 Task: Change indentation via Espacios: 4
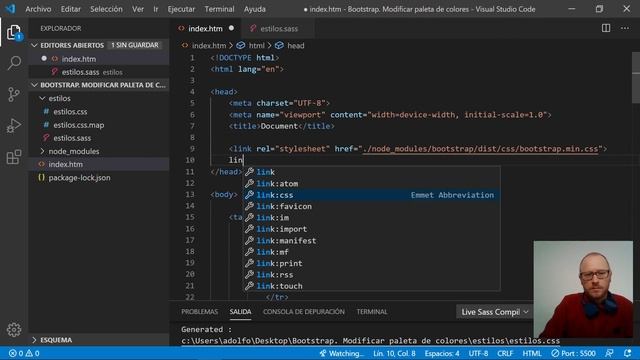pos(442,353)
